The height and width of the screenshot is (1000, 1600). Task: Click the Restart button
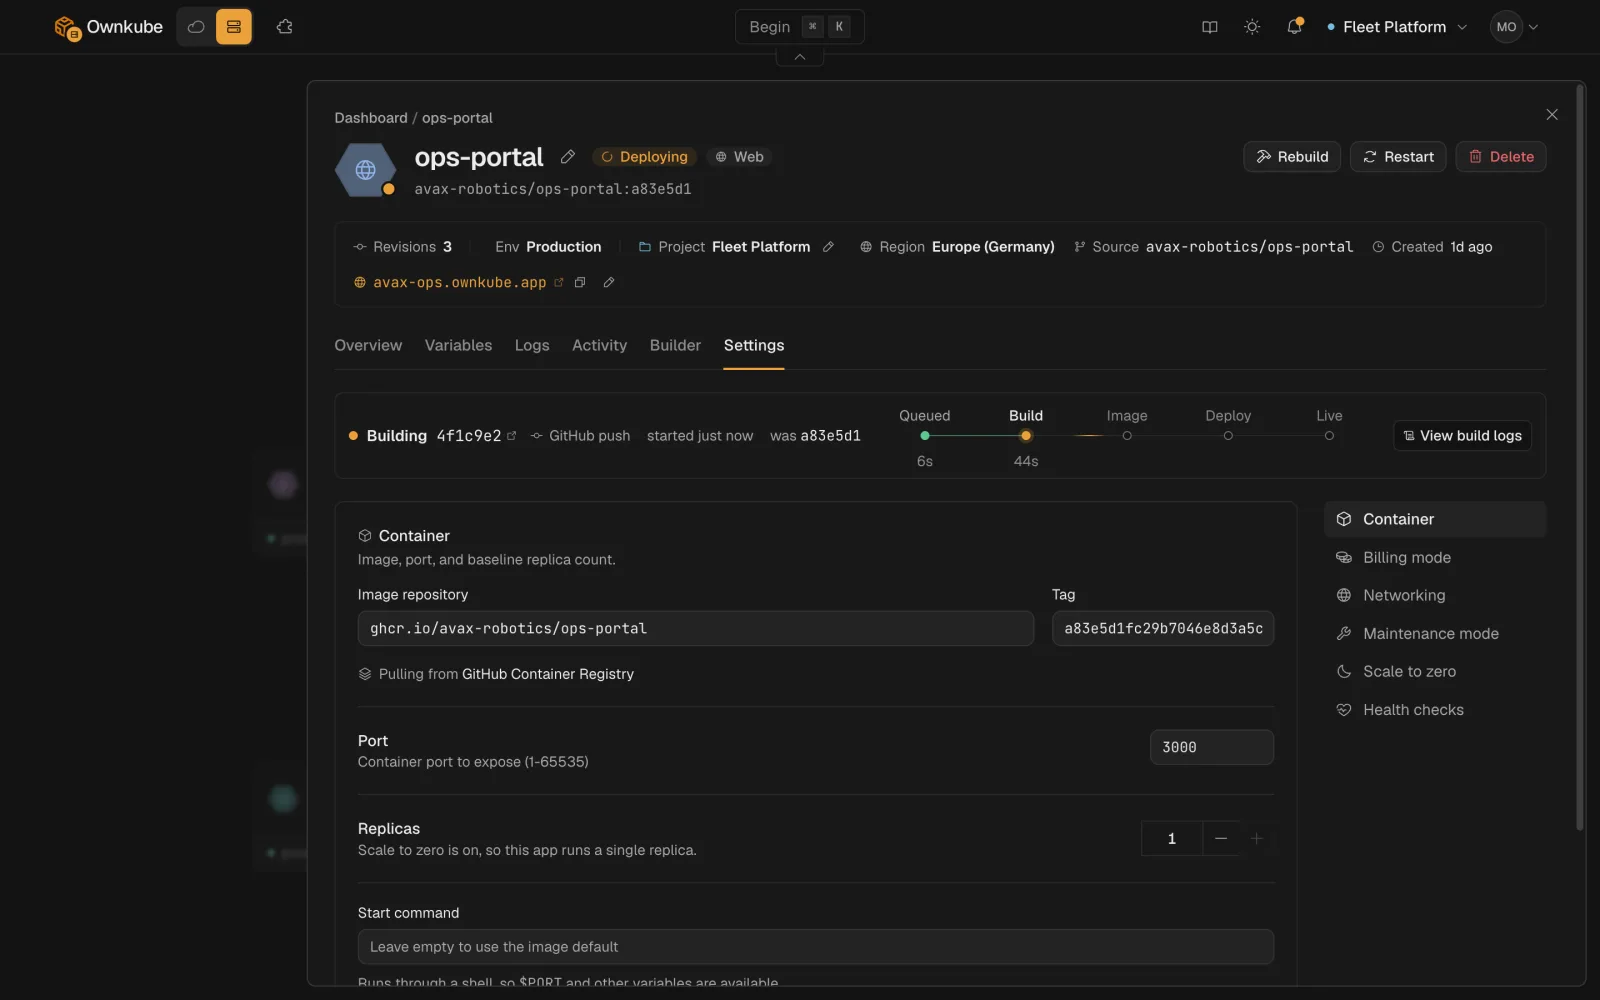pos(1398,157)
